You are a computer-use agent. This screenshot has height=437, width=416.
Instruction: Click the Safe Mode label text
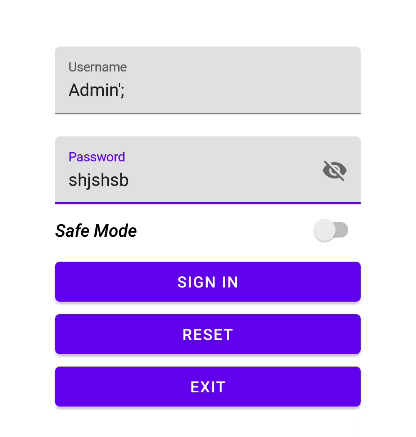pyautogui.click(x=96, y=231)
